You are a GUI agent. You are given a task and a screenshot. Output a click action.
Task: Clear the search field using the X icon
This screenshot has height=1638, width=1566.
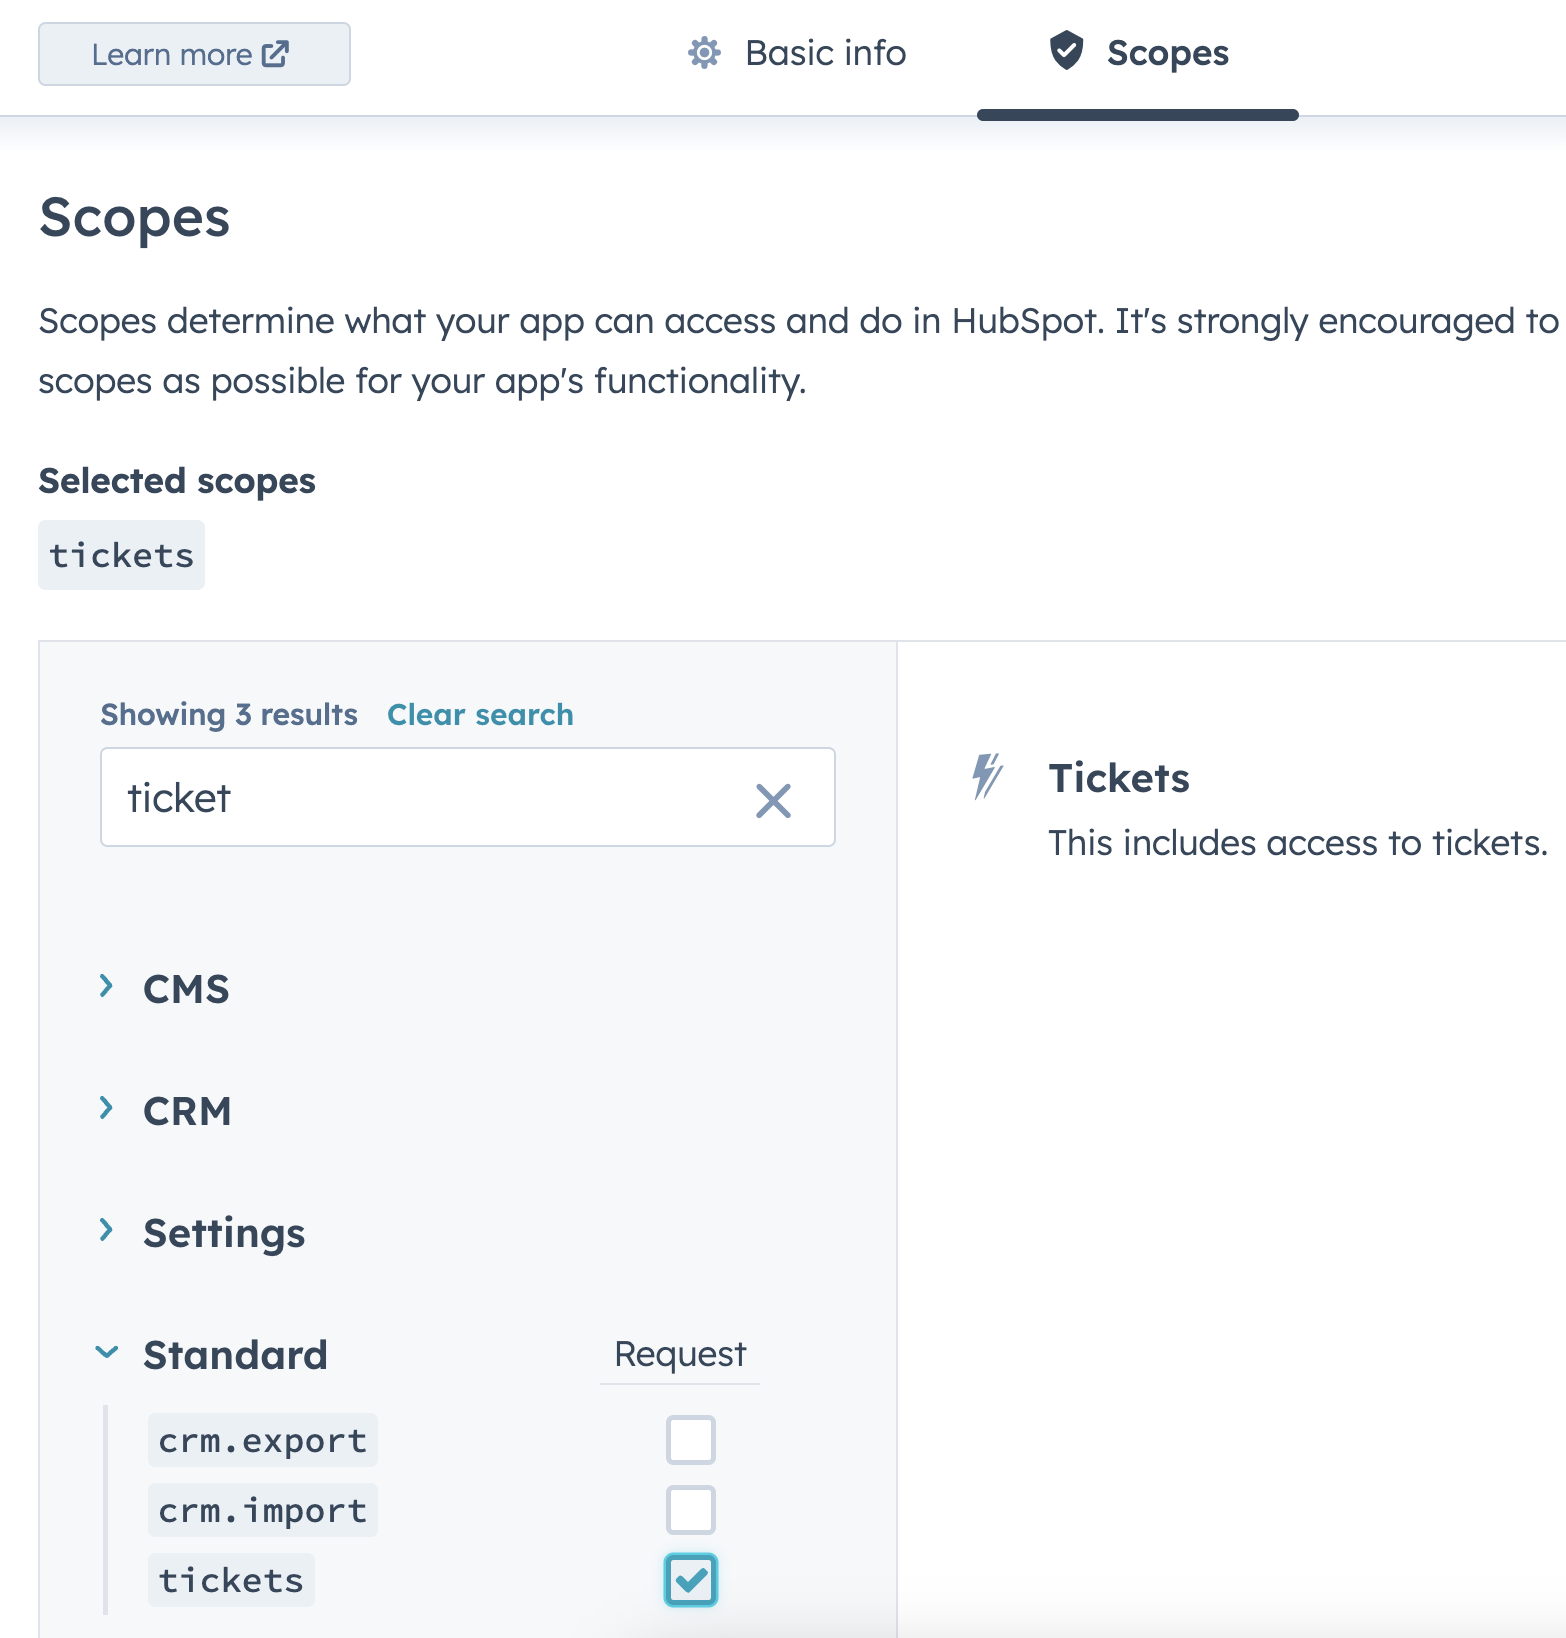pos(774,798)
